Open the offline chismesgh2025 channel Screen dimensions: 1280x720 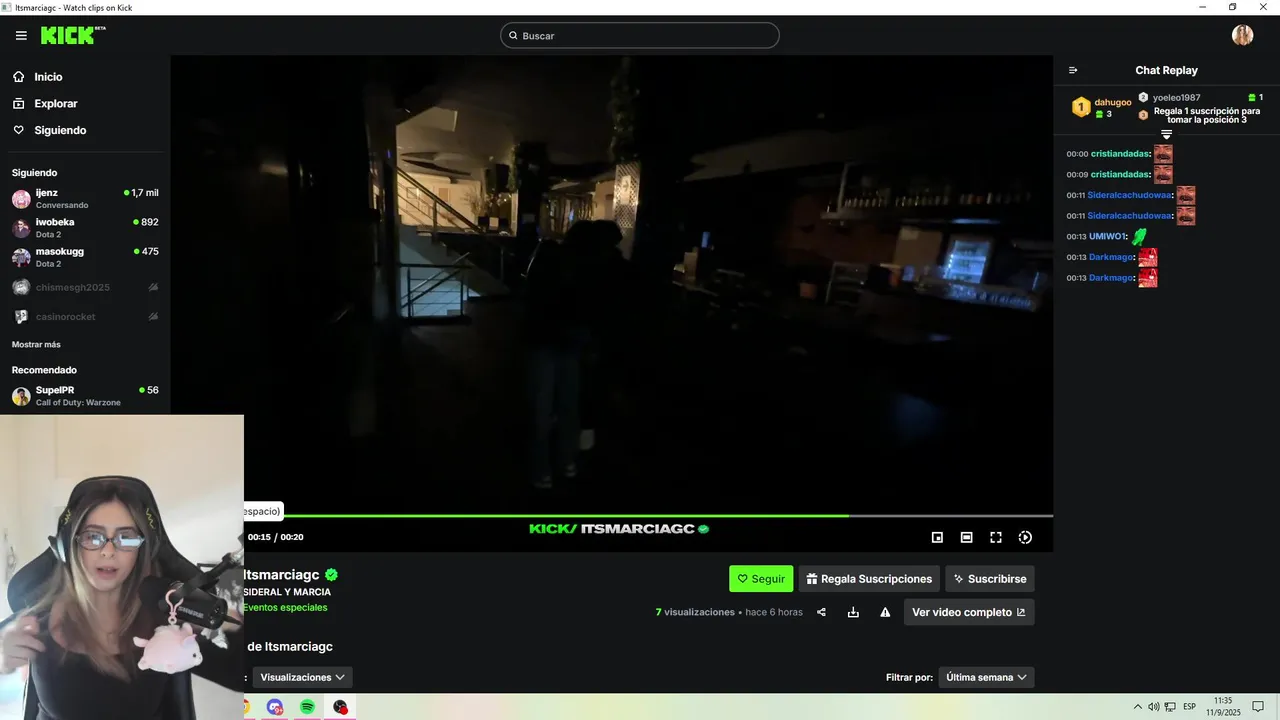[x=85, y=287]
